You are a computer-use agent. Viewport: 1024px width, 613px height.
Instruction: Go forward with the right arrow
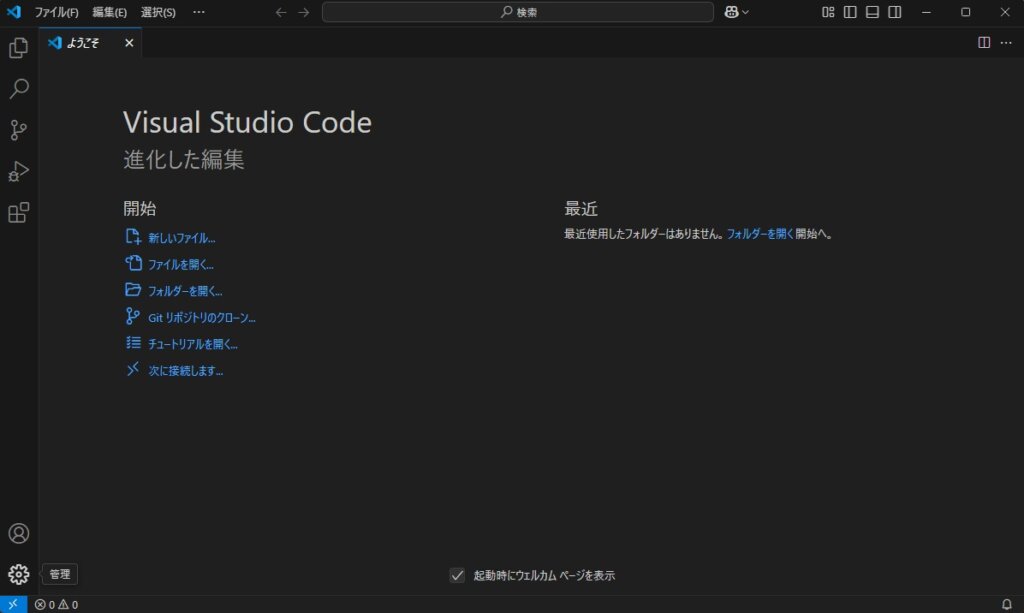(304, 12)
